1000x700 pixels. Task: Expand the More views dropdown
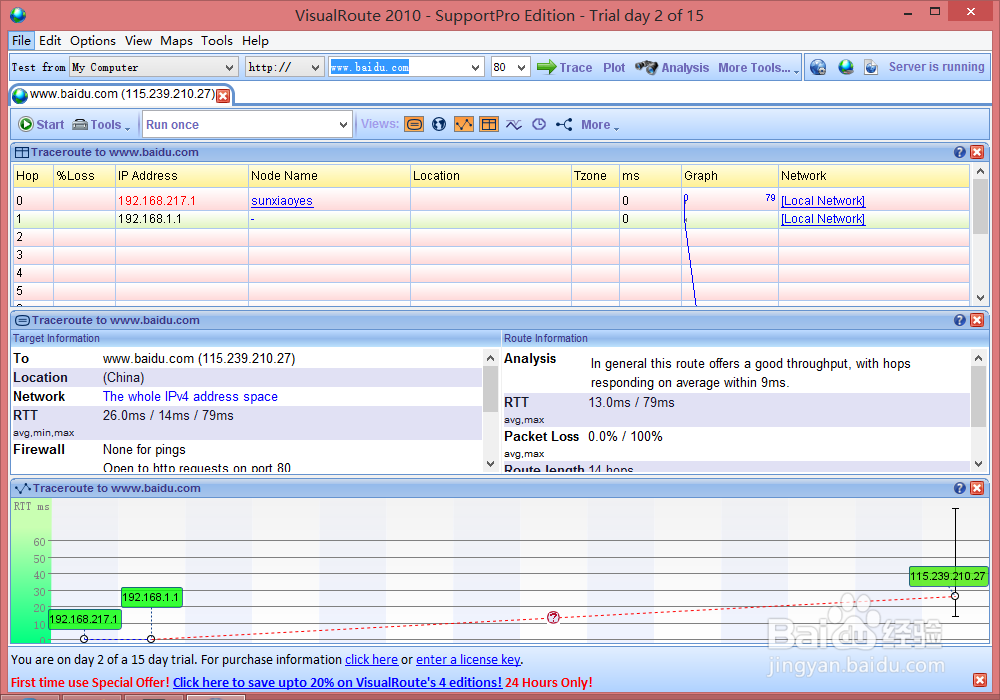click(x=599, y=125)
